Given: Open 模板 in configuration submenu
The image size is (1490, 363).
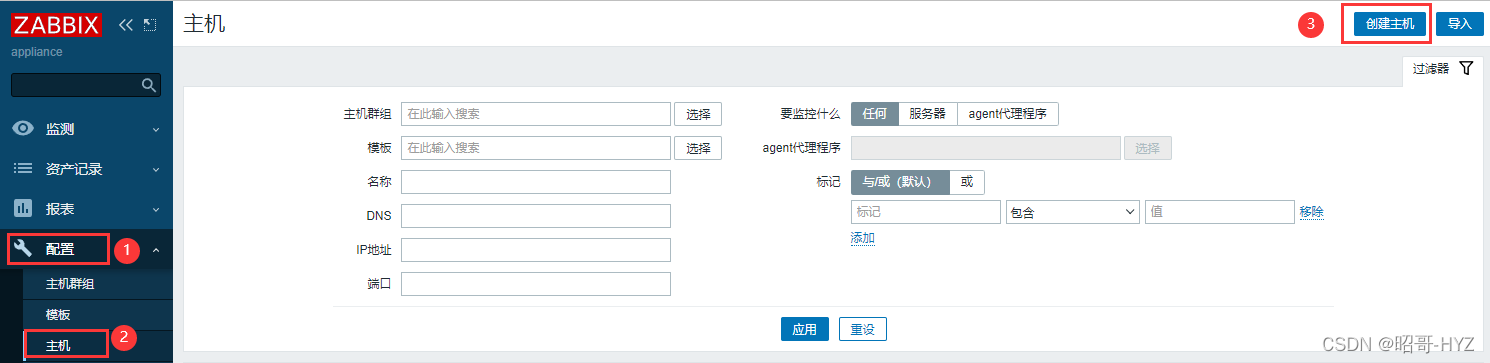Looking at the screenshot, I should point(58,315).
